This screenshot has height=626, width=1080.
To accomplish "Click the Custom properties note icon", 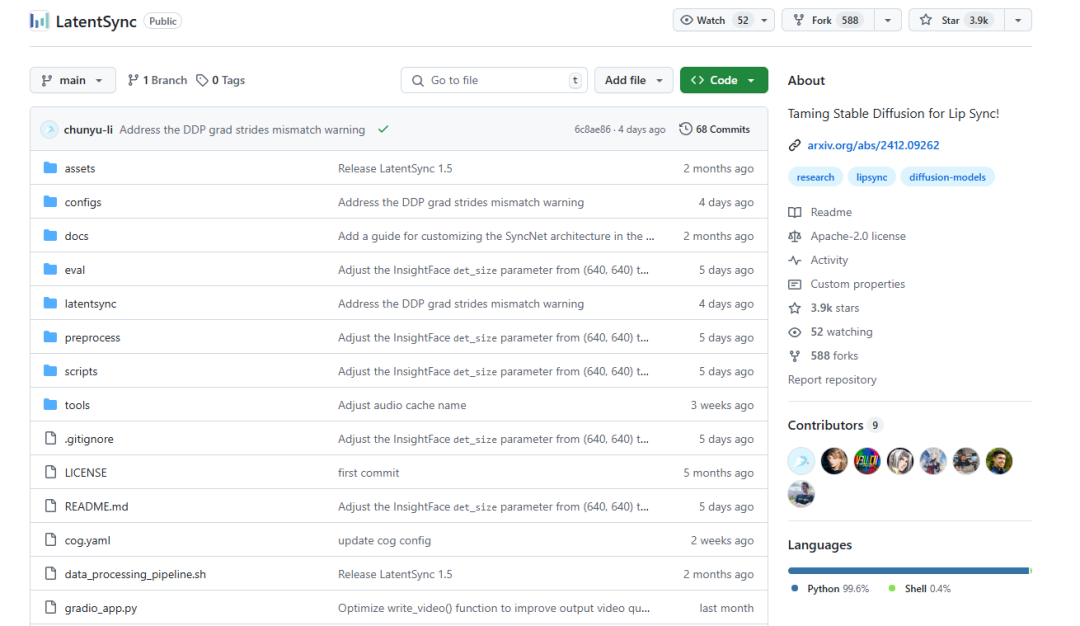I will coord(795,284).
